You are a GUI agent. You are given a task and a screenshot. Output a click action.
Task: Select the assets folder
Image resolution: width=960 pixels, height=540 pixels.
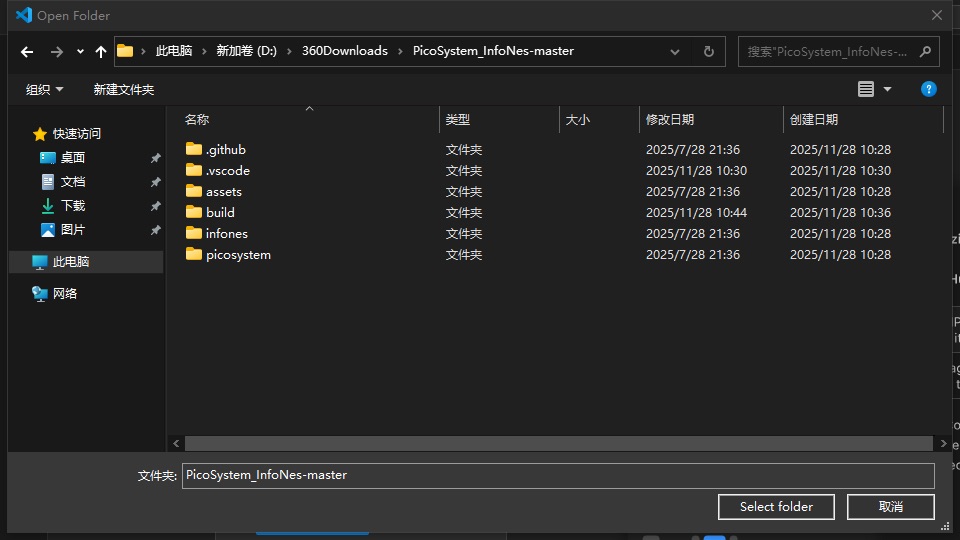(223, 192)
